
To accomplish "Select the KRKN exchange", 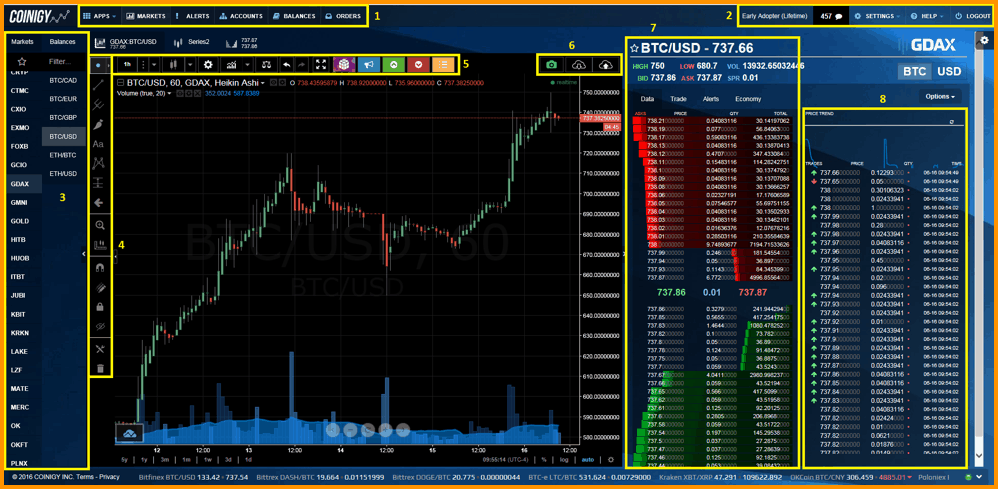I will 19,333.
